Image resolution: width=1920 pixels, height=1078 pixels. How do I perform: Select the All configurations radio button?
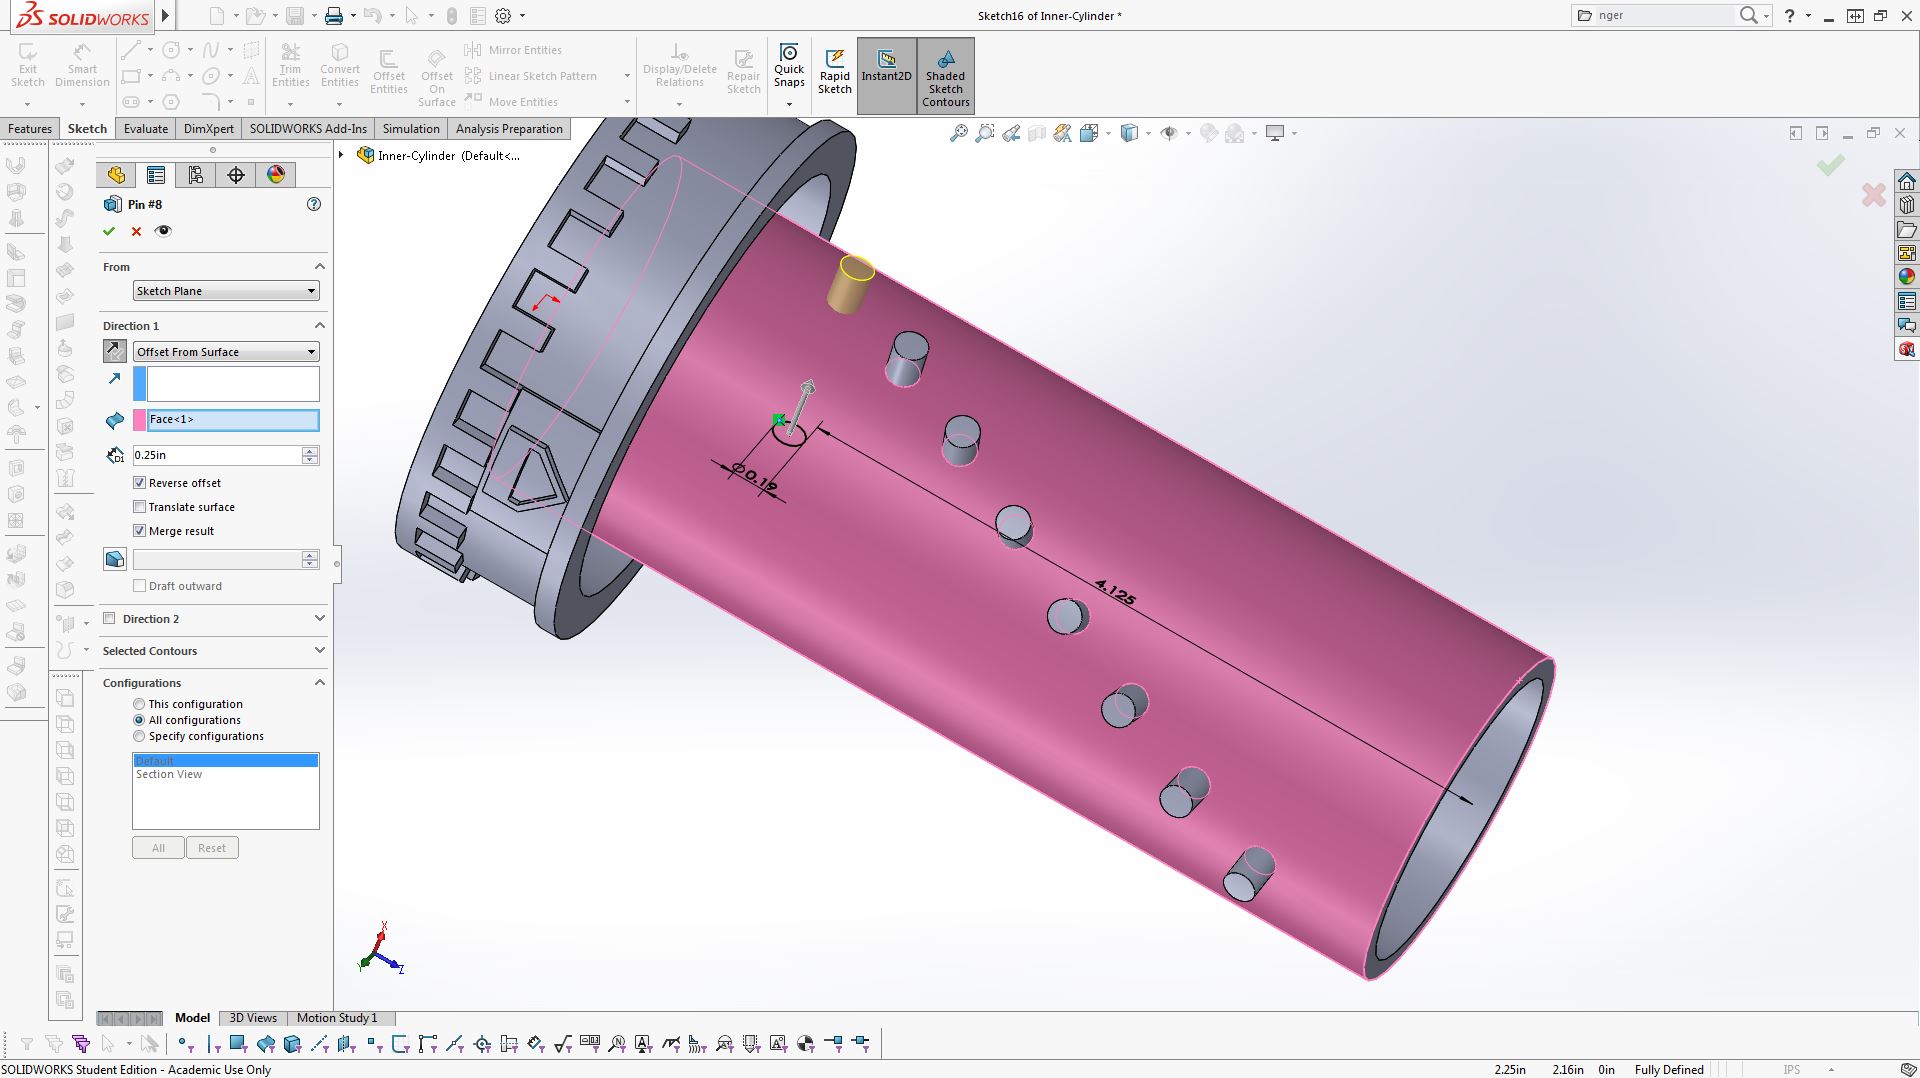tap(139, 720)
